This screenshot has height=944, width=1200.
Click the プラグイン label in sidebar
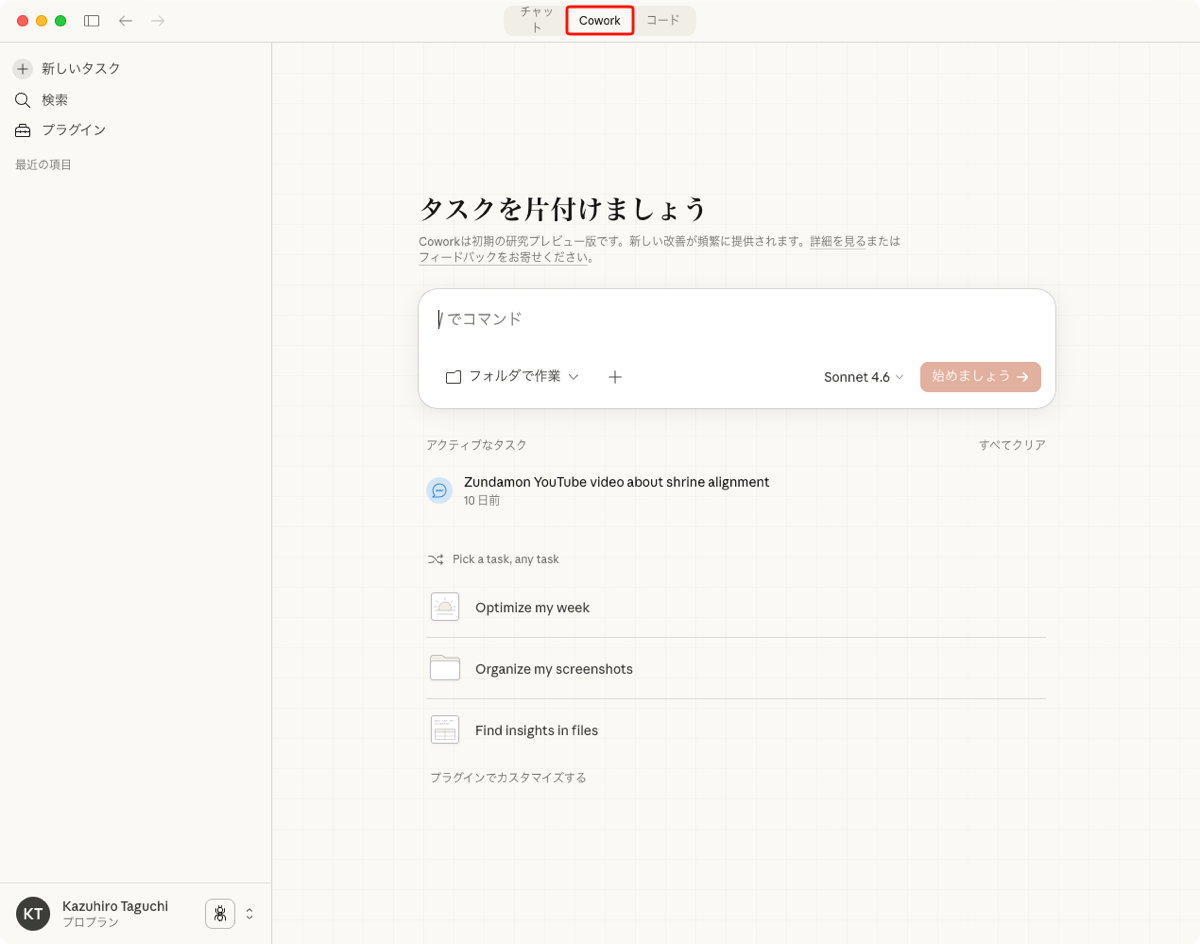click(74, 130)
